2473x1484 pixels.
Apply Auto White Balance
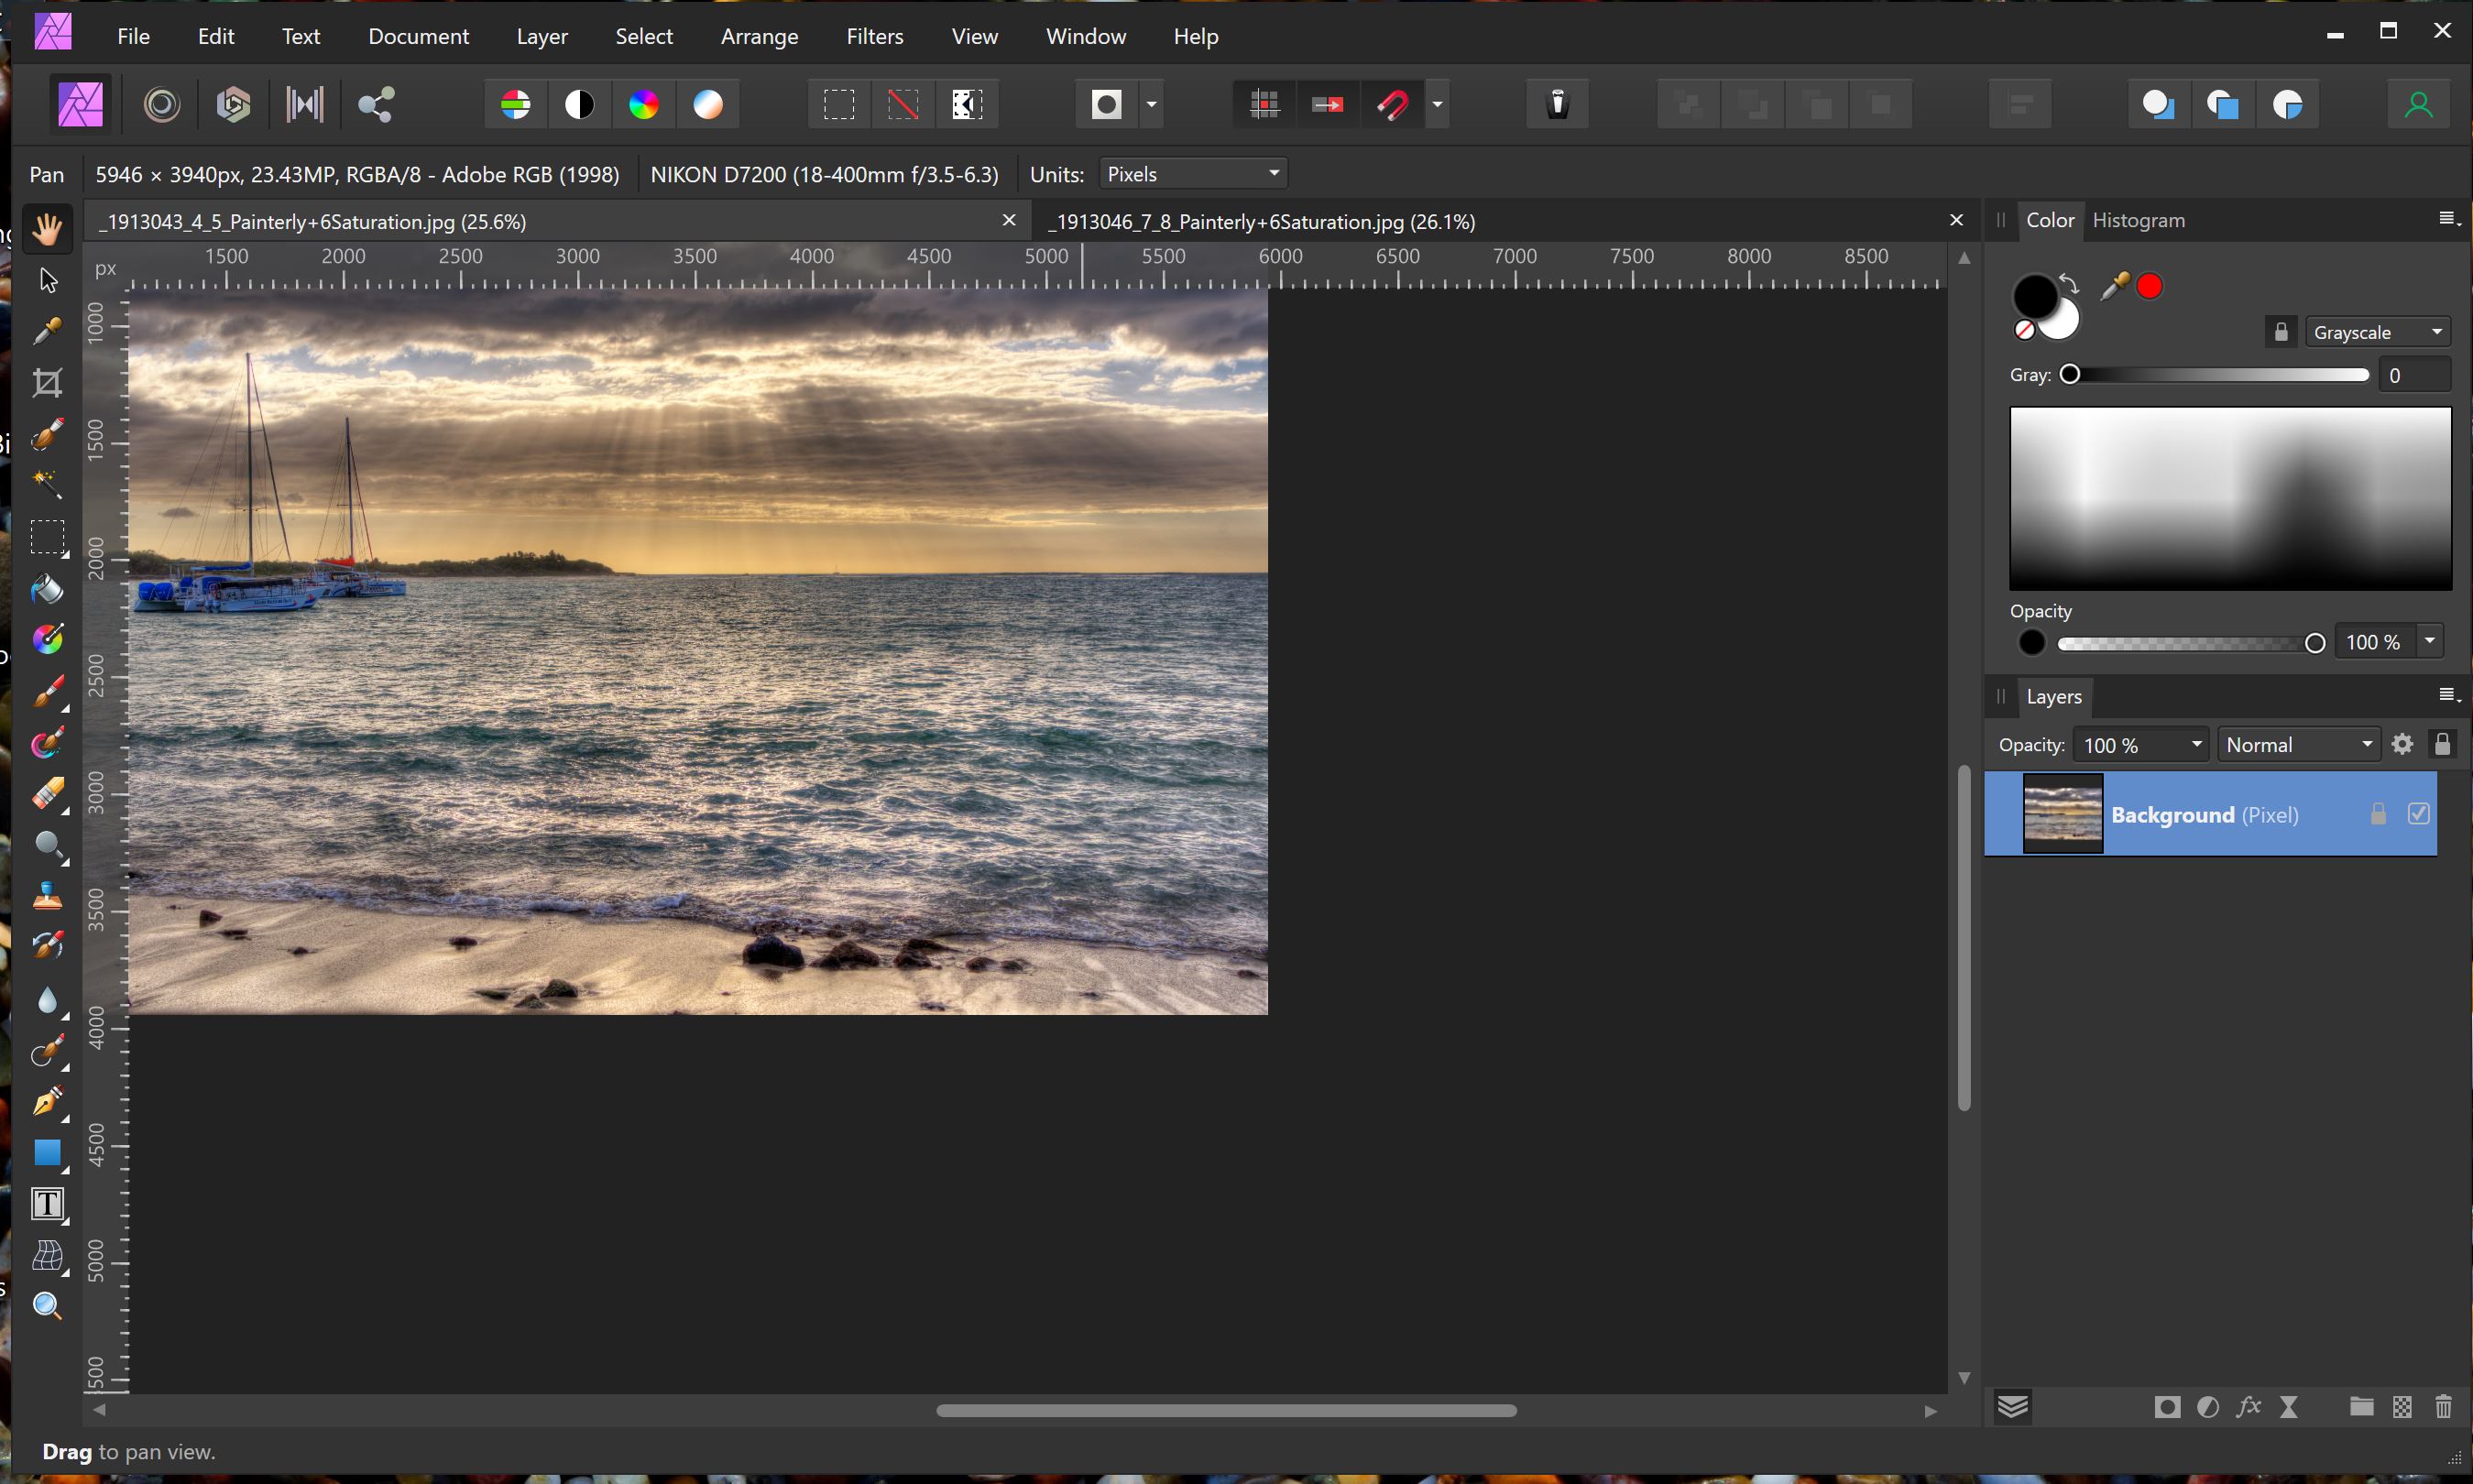[708, 104]
